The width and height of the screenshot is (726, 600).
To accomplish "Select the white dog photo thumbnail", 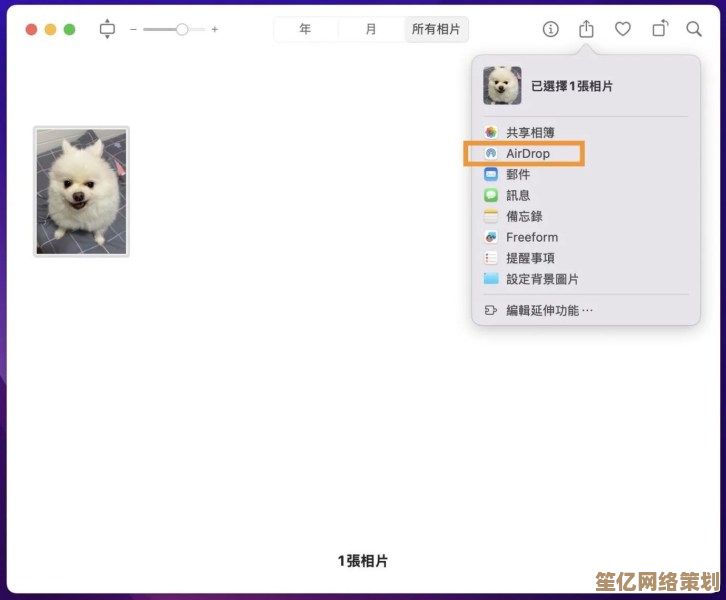I will pyautogui.click(x=81, y=191).
